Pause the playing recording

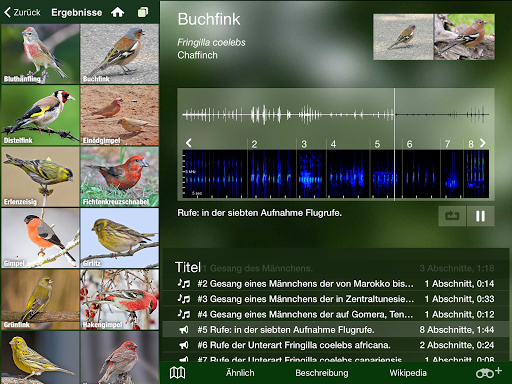tap(480, 216)
